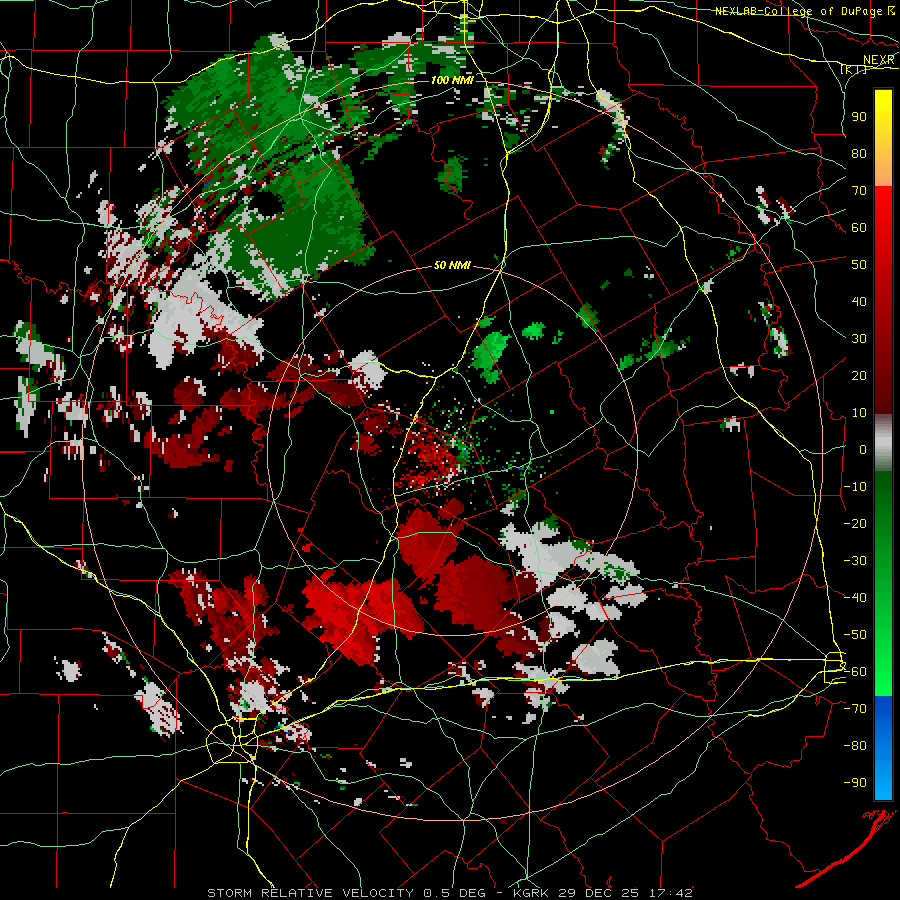The image size is (900, 900).
Task: Click the '-30' scale value
Action: (x=855, y=561)
